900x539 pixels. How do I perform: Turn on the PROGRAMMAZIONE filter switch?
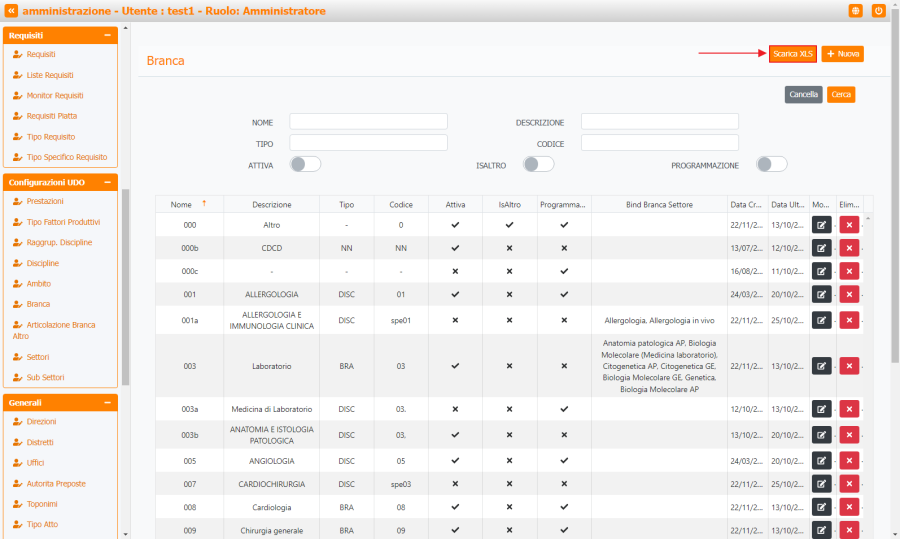[x=771, y=164]
